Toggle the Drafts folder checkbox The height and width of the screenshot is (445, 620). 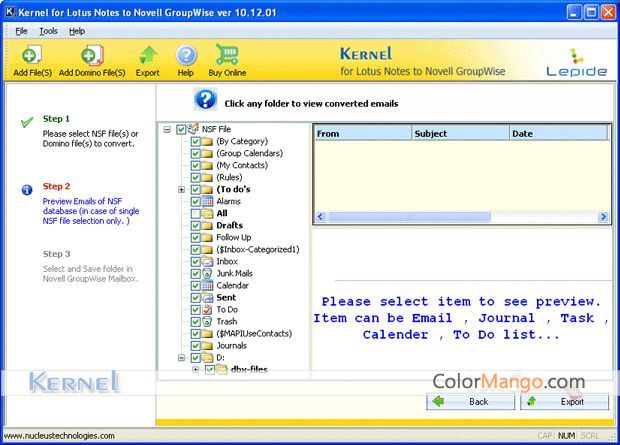point(196,225)
